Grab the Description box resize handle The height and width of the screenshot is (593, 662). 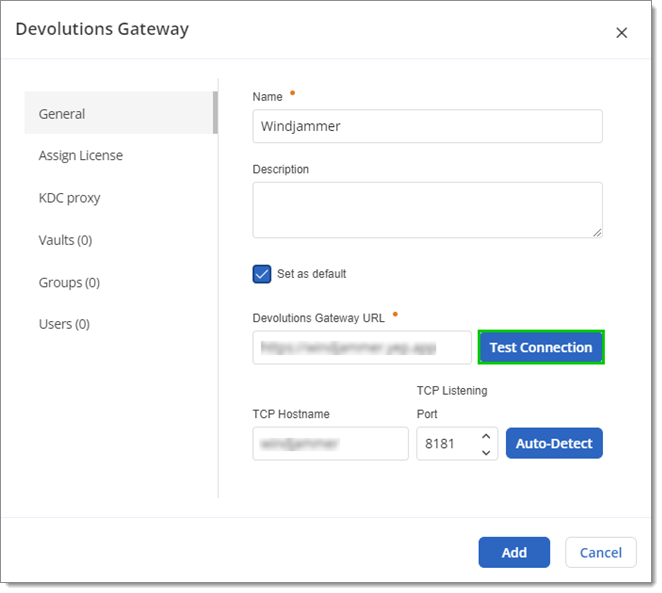point(597,233)
